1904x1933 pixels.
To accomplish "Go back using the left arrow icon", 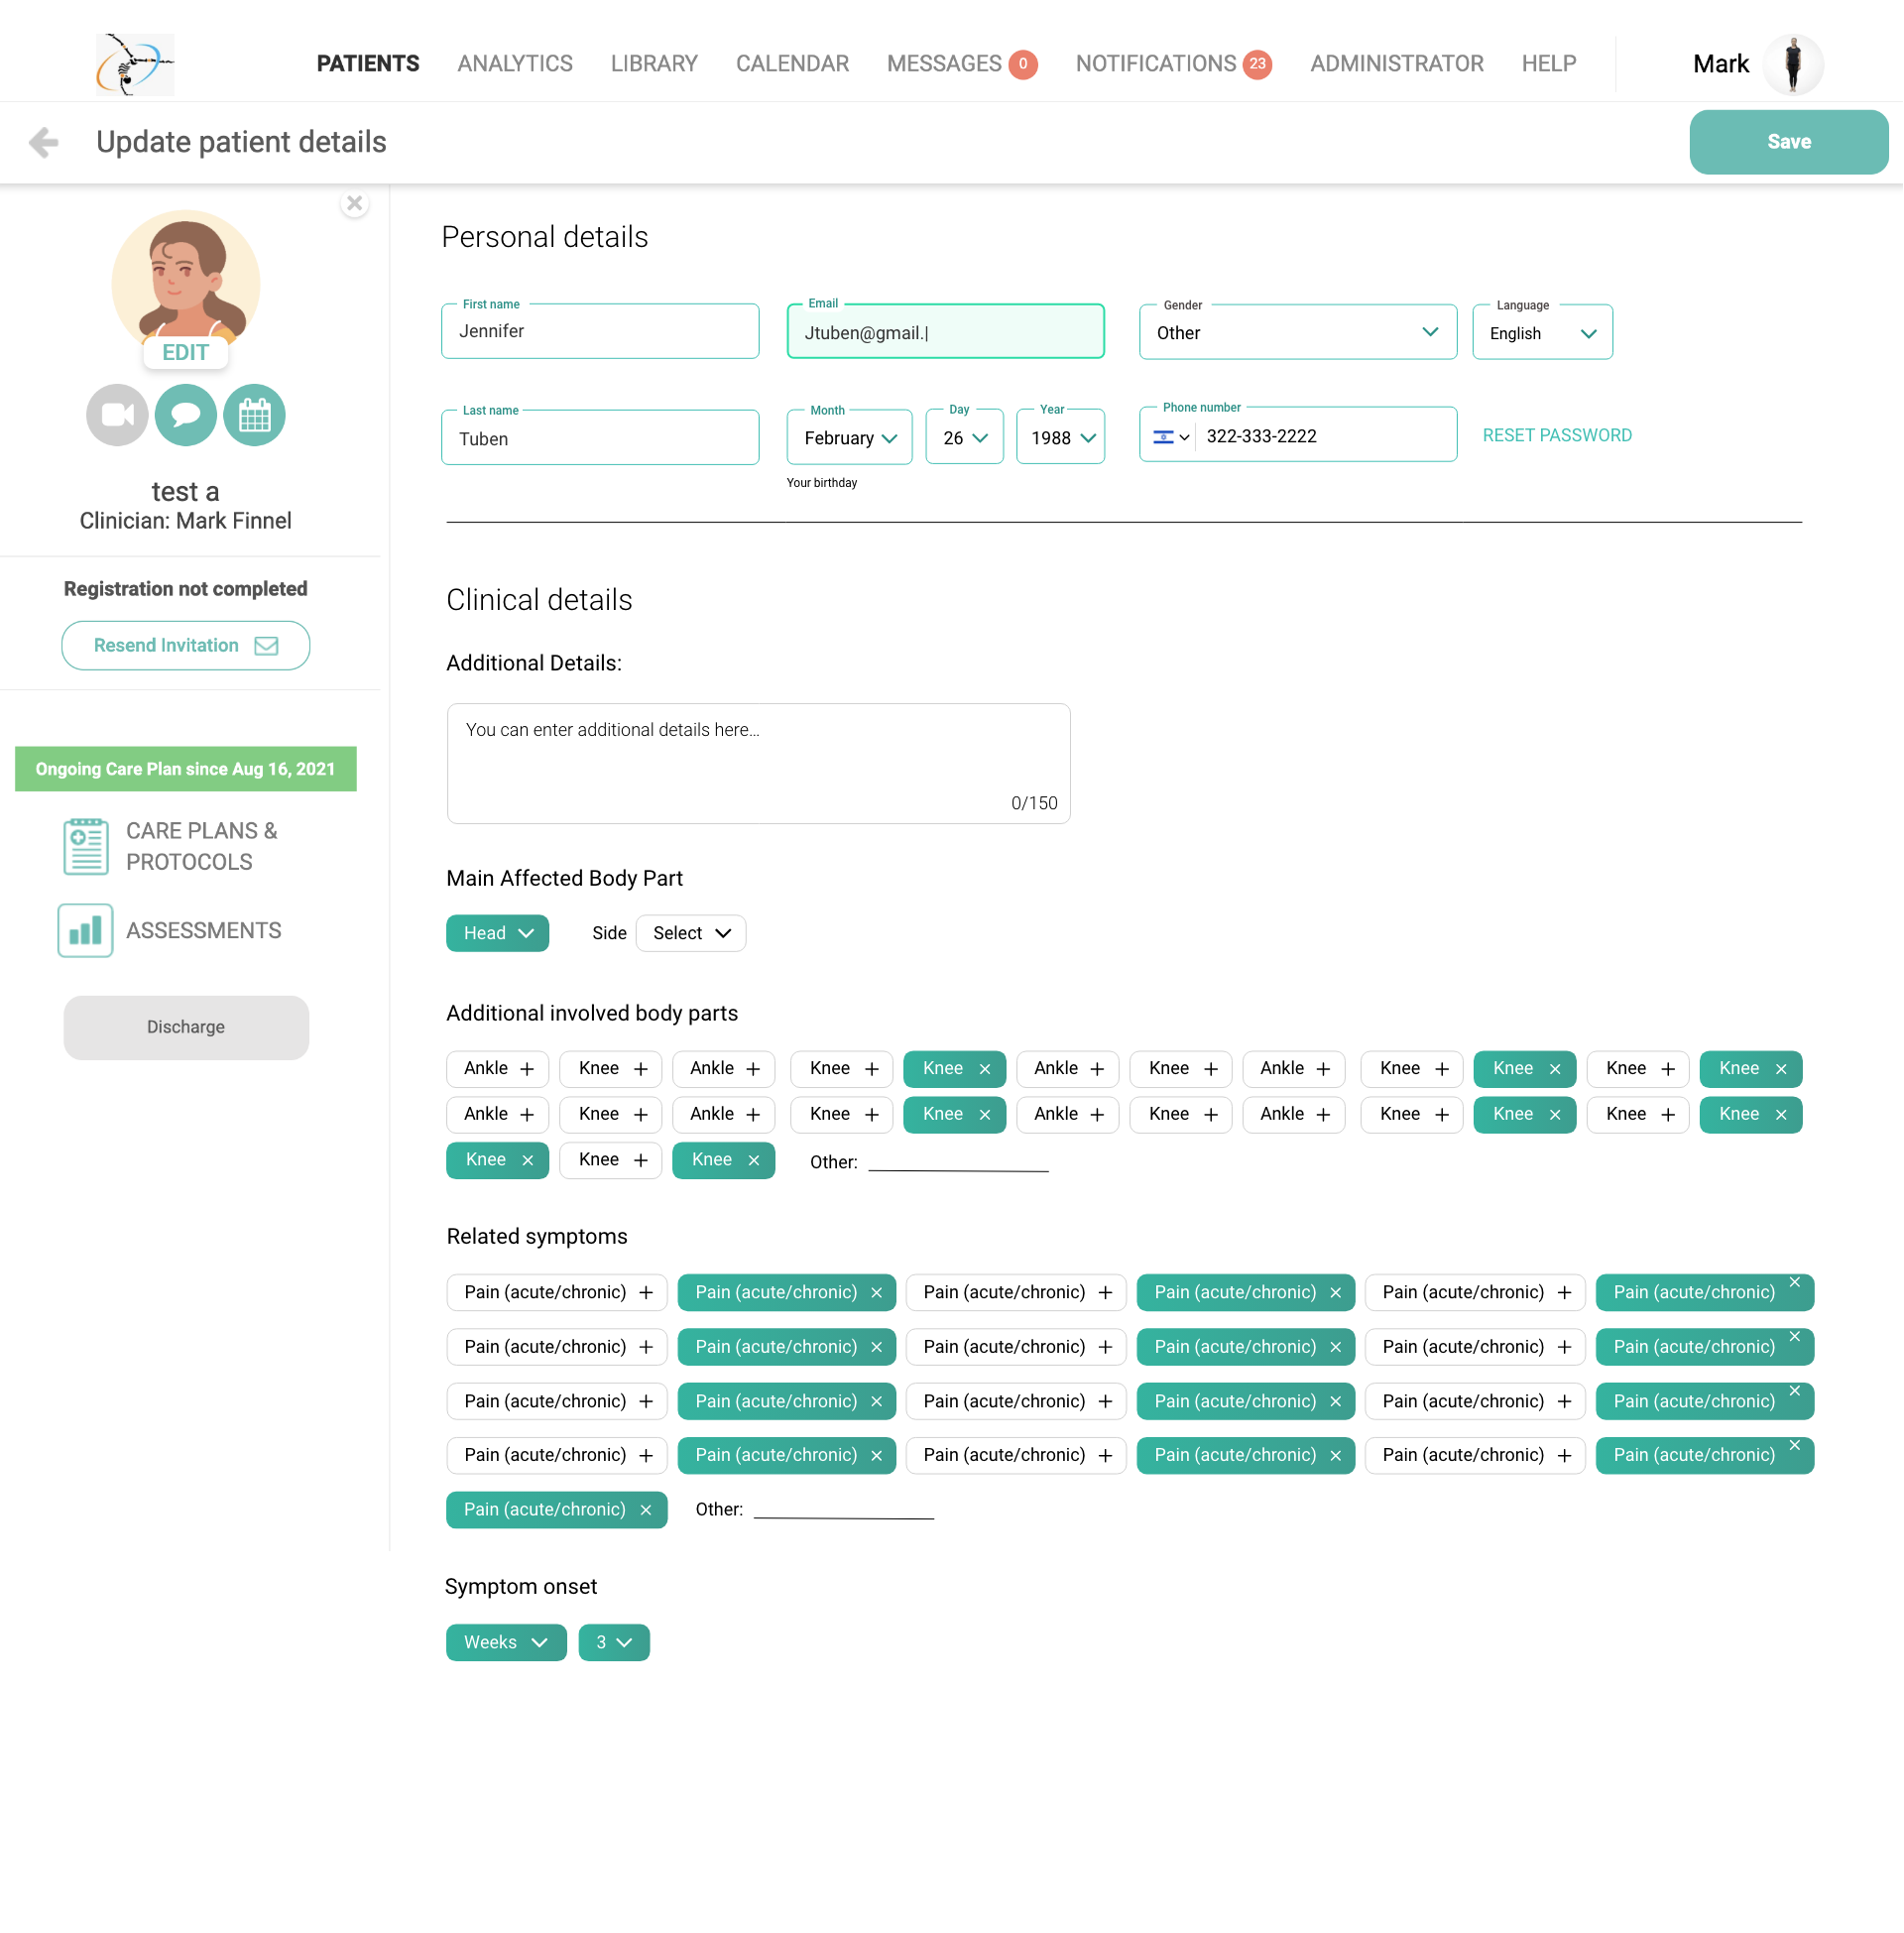I will point(43,142).
